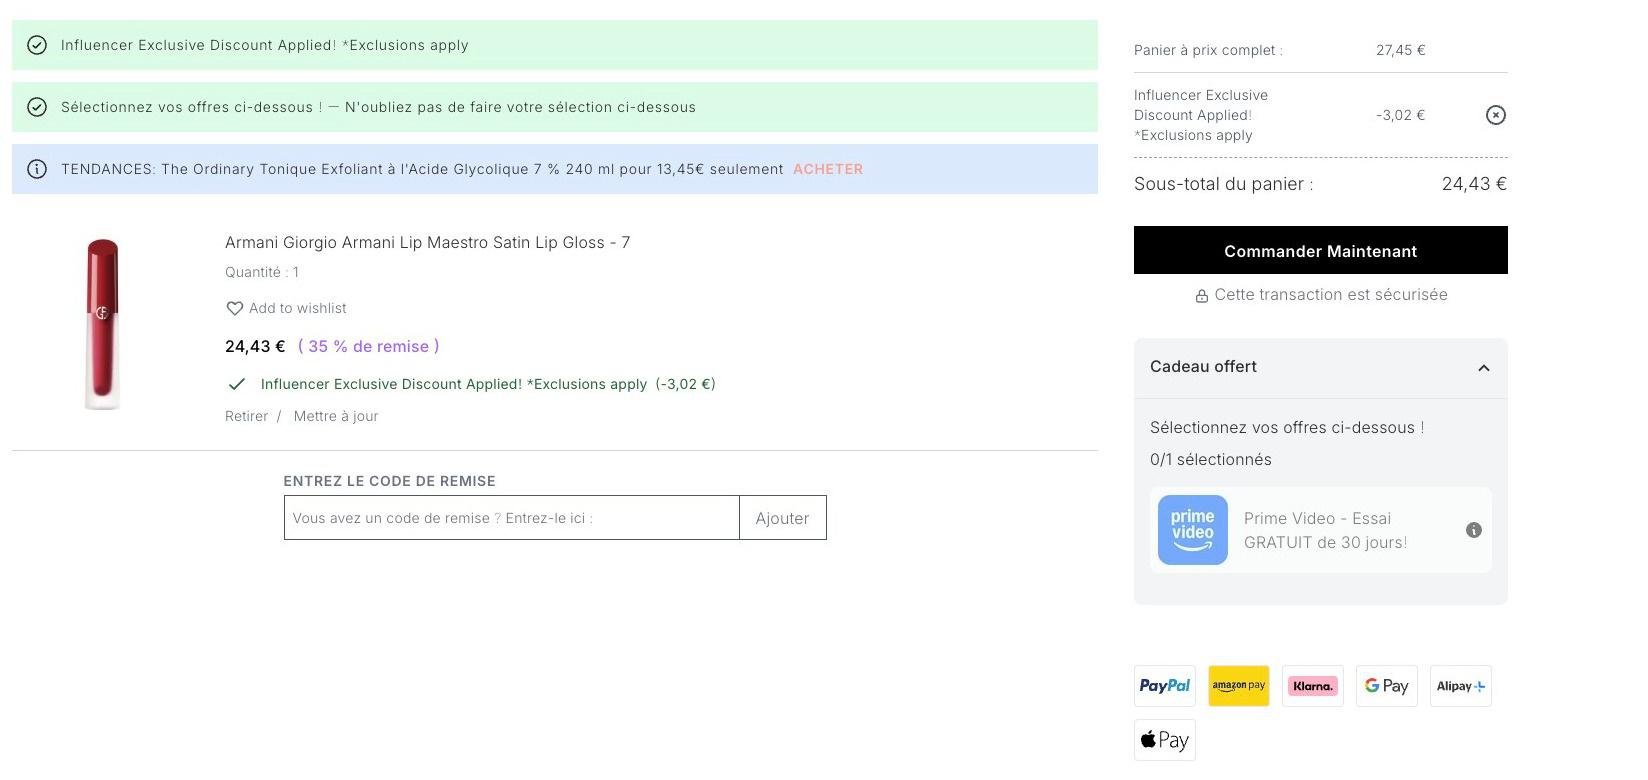1648x780 pixels.
Task: Select the Prime Video Essai GRATUIT de 30 jours offer
Action: [1321, 530]
